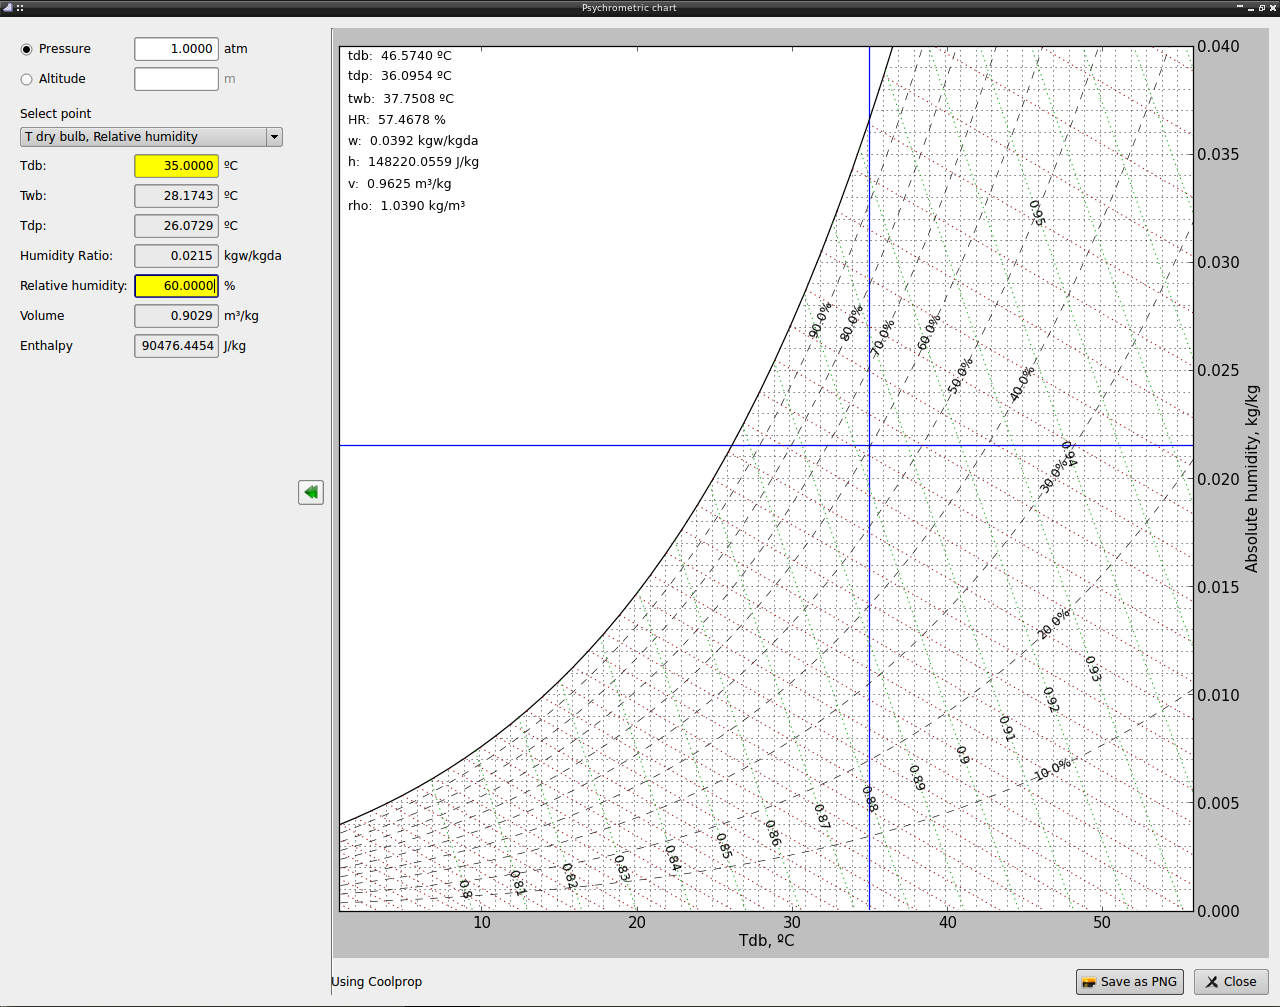Click the grip dots icon in the titlebar
1280x1007 pixels.
click(x=22, y=7)
